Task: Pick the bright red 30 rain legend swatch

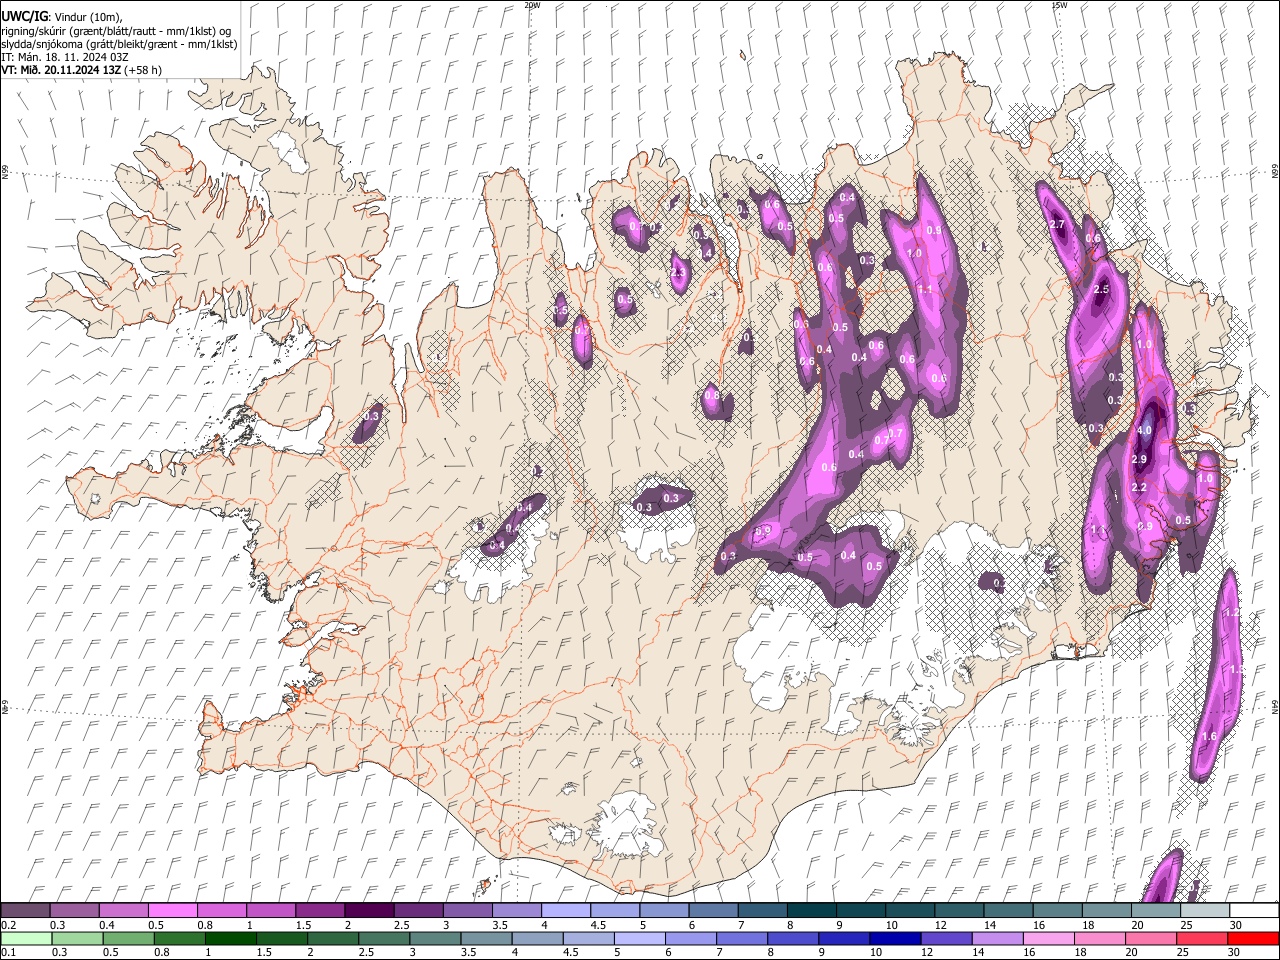Action: (x=1253, y=939)
